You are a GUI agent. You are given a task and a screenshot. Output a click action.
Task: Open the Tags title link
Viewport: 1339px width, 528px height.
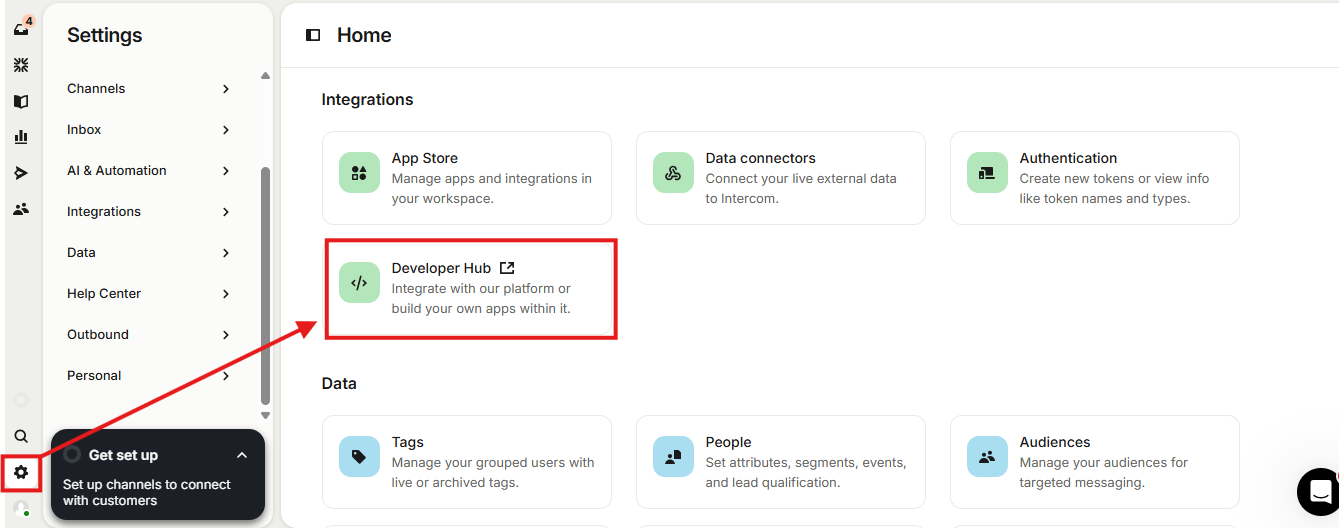408,442
